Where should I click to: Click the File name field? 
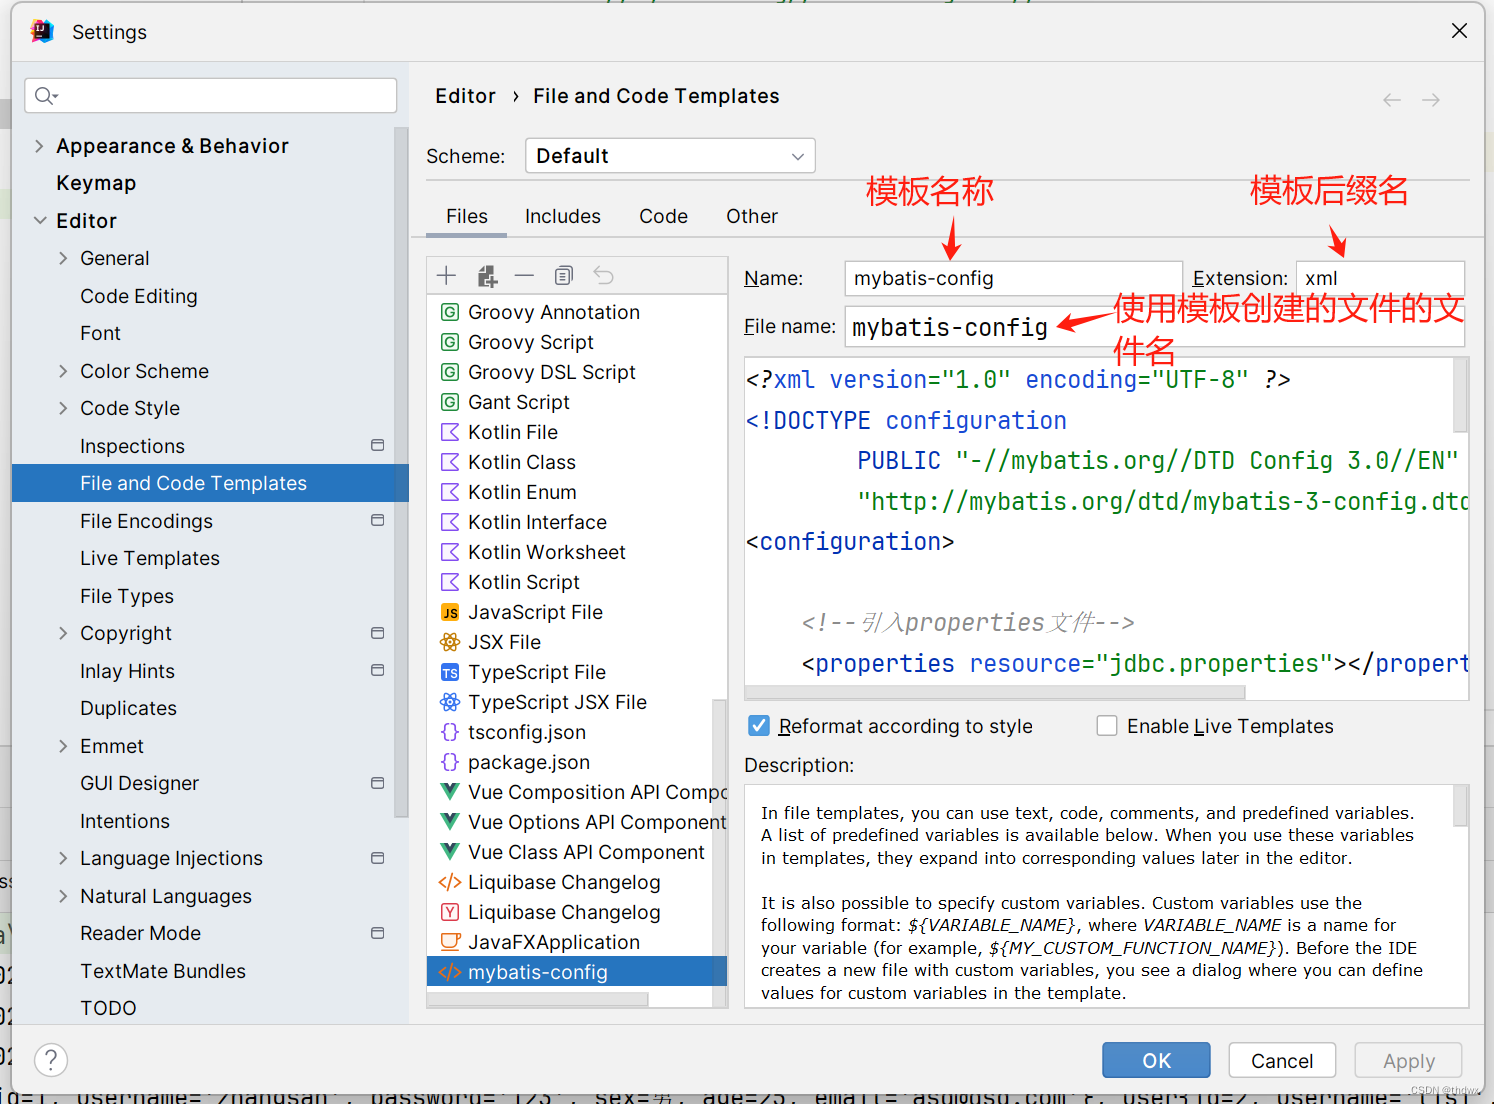coord(1154,327)
